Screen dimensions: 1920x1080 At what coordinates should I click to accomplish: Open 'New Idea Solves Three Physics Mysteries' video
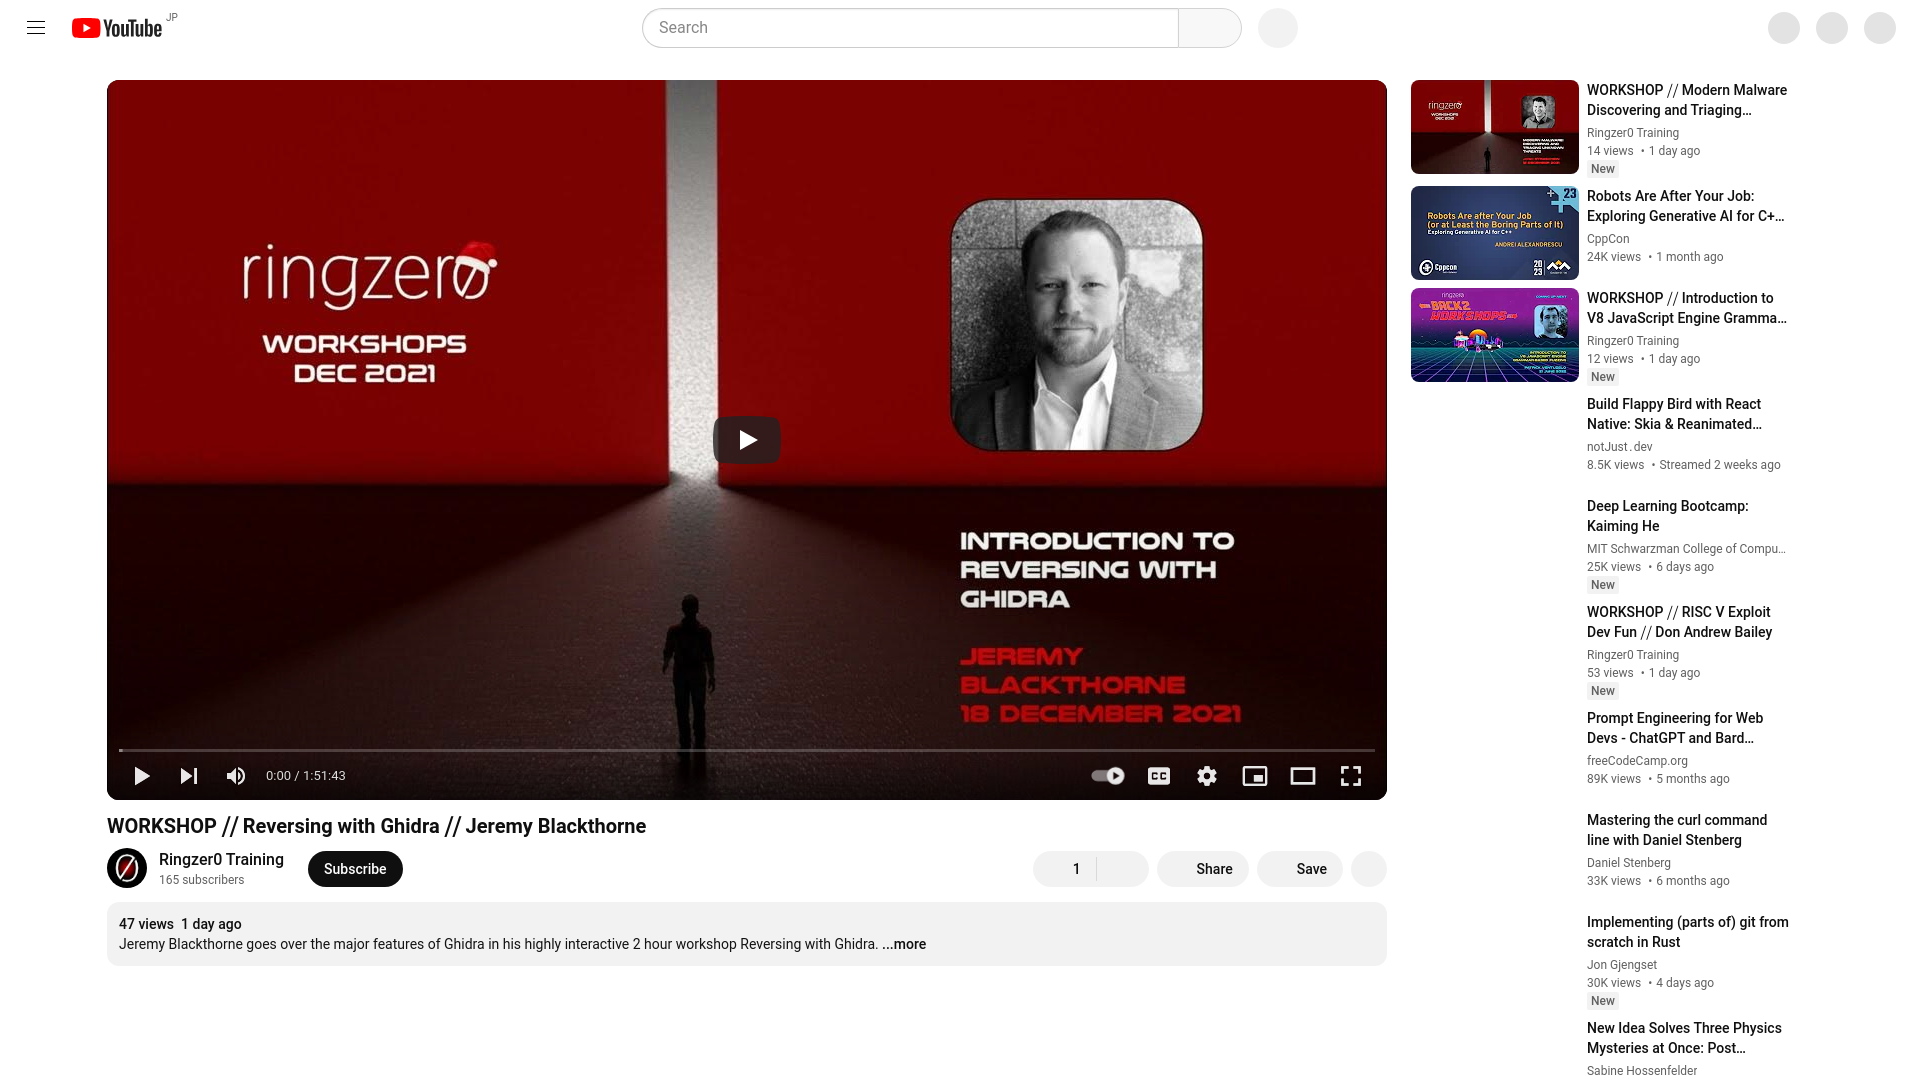coord(1684,1038)
